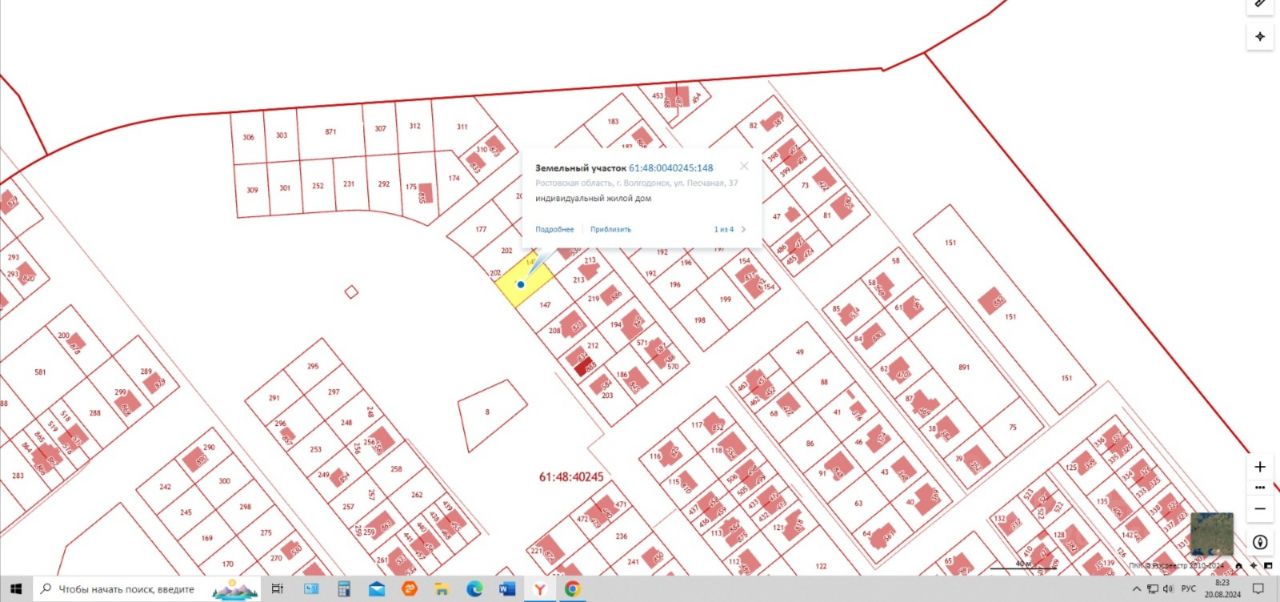The image size is (1280, 602).
Task: Select the parcel labeled 306
Action: click(248, 137)
